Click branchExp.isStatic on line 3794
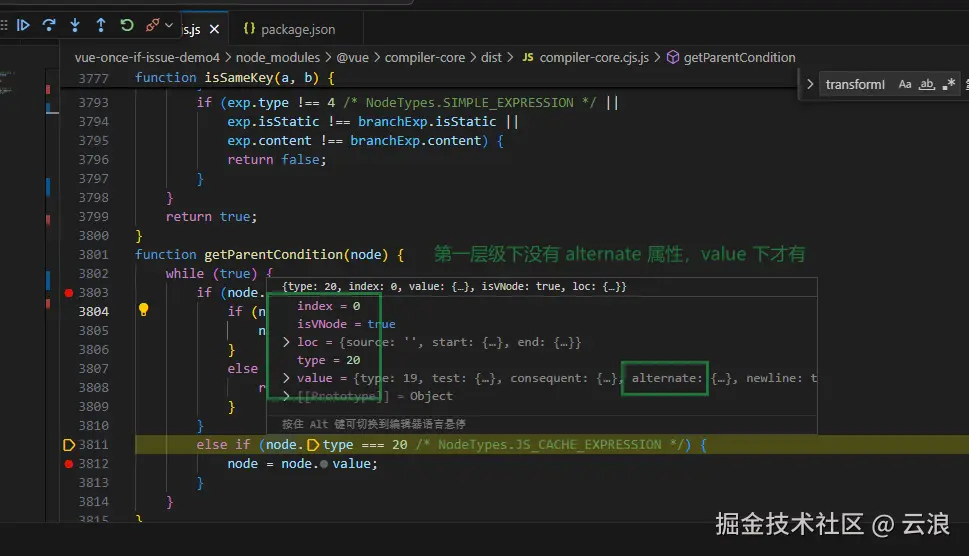 pos(427,122)
